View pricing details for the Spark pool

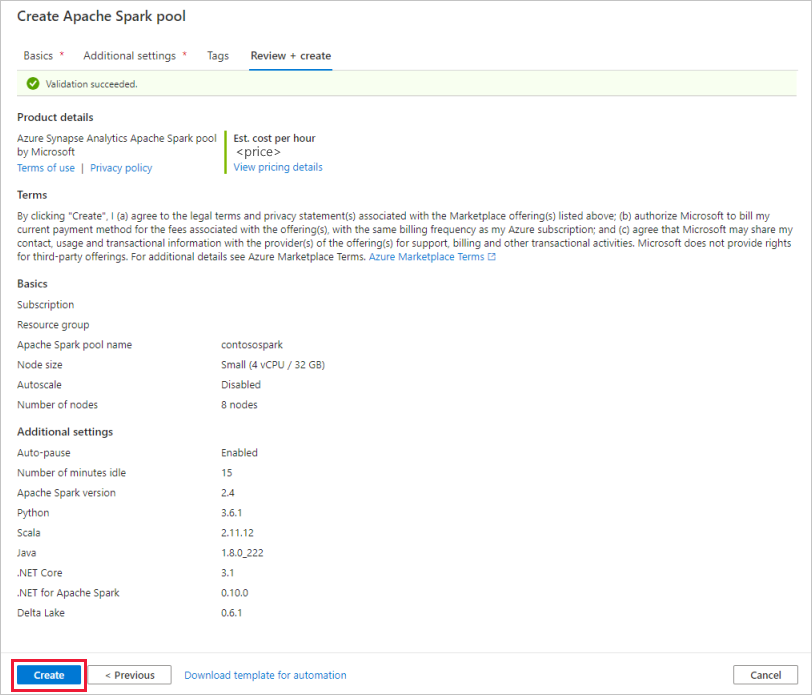point(277,166)
